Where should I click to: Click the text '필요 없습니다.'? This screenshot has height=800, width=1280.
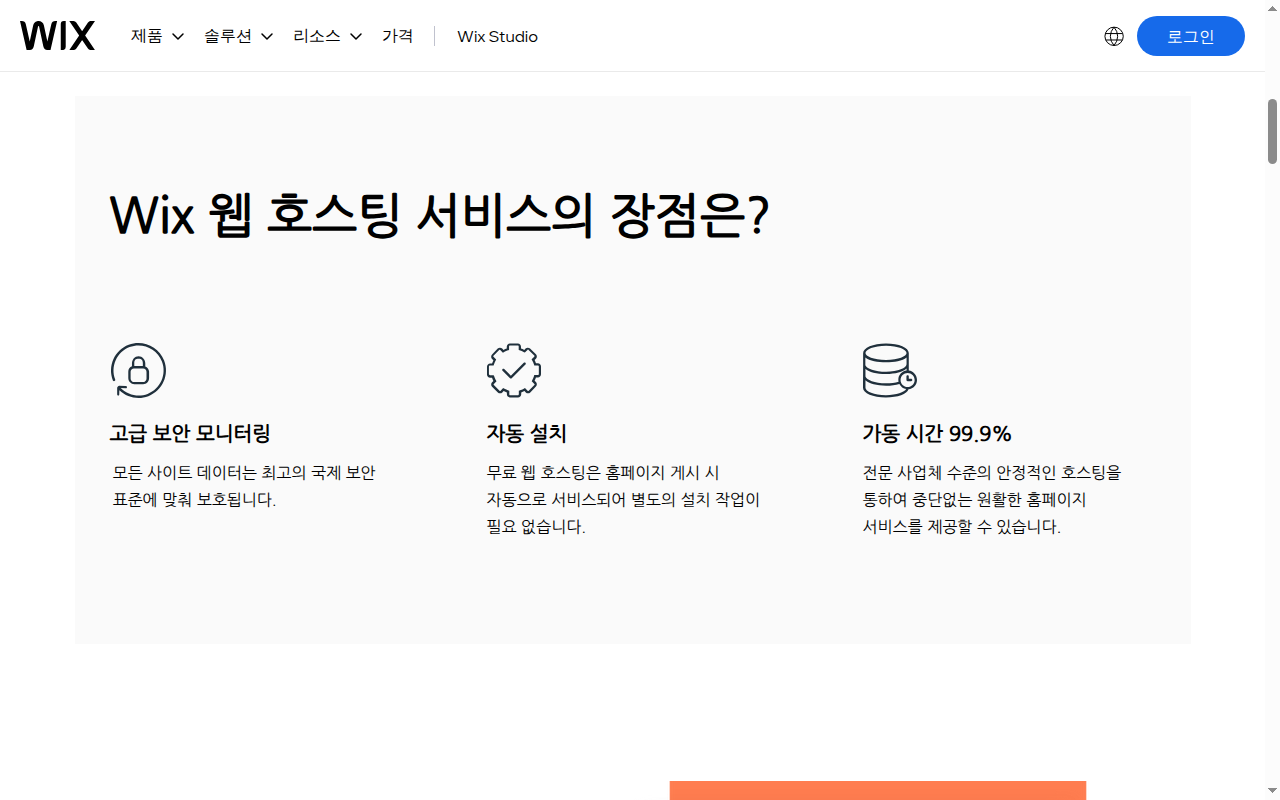click(x=536, y=526)
